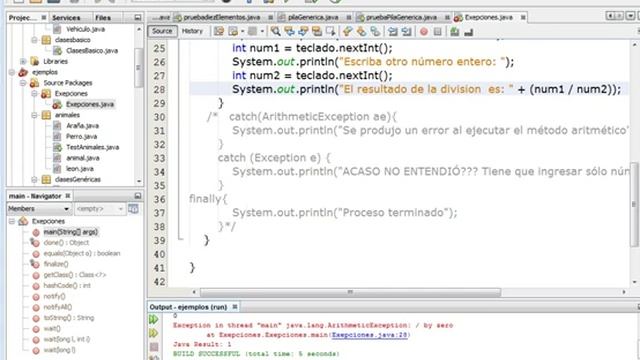Click the editor vertical scrollbar thumb

tap(634, 204)
